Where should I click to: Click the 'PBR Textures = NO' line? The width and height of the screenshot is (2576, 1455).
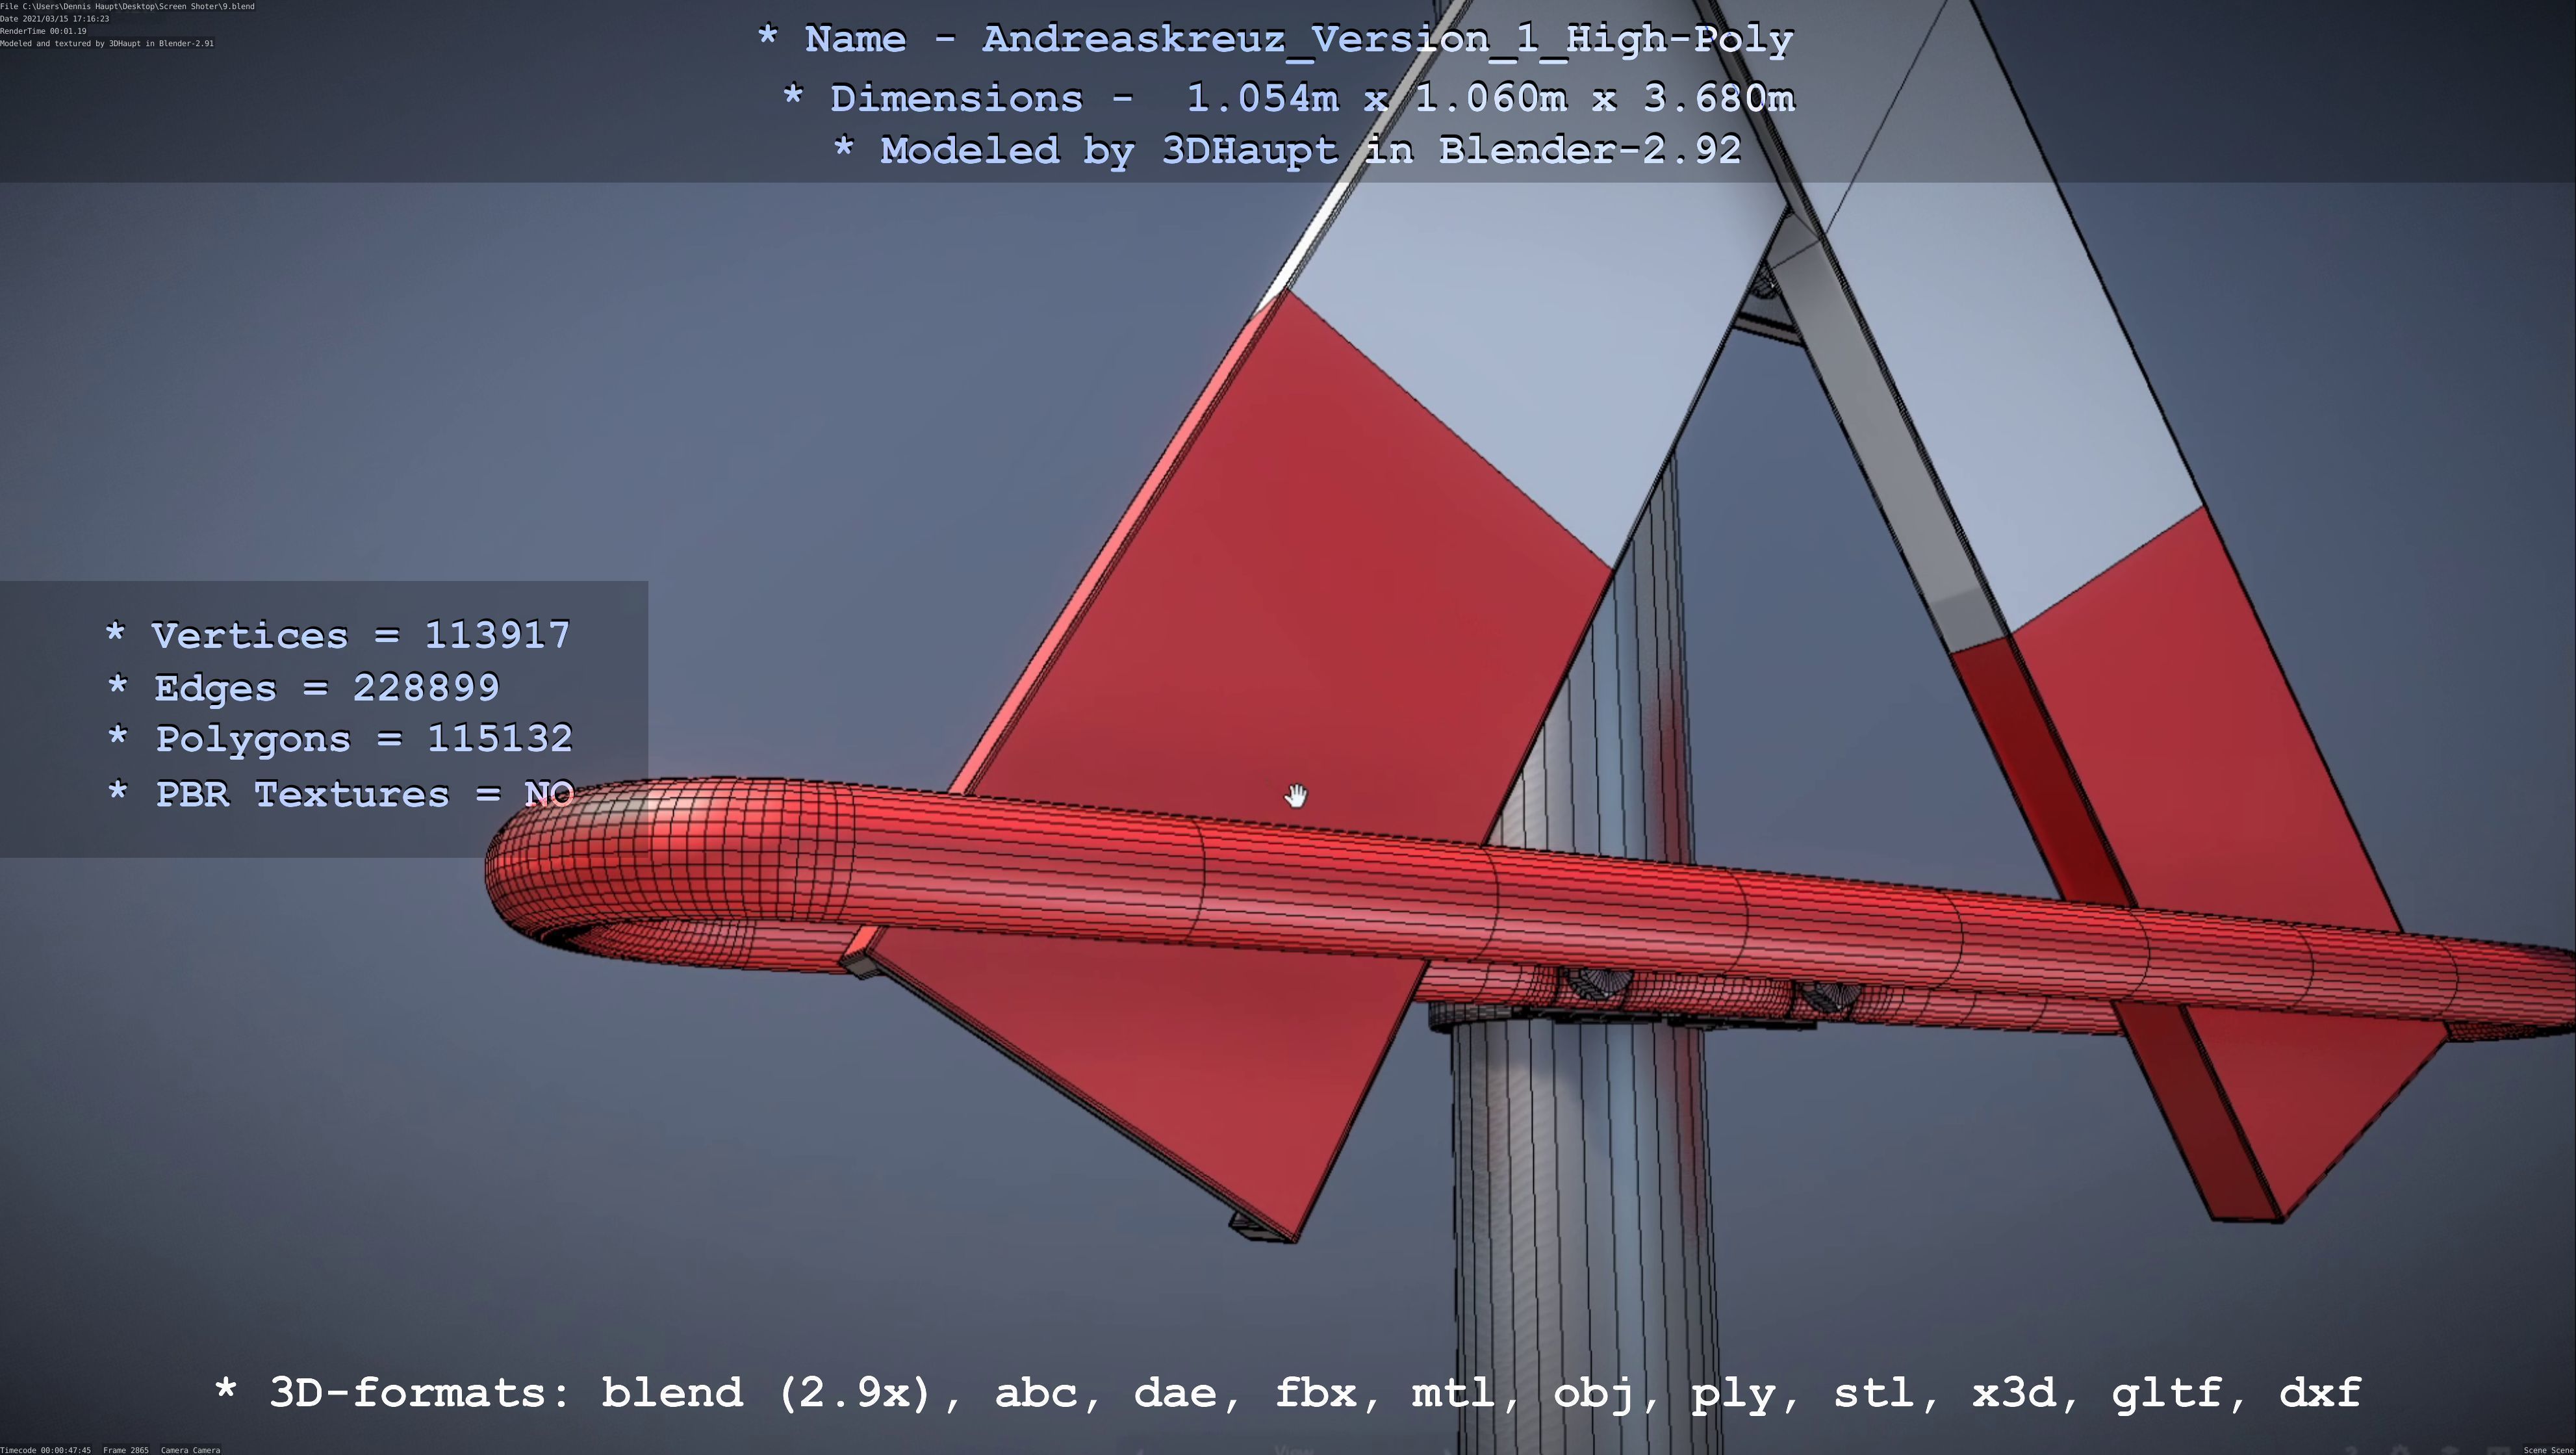[x=340, y=794]
